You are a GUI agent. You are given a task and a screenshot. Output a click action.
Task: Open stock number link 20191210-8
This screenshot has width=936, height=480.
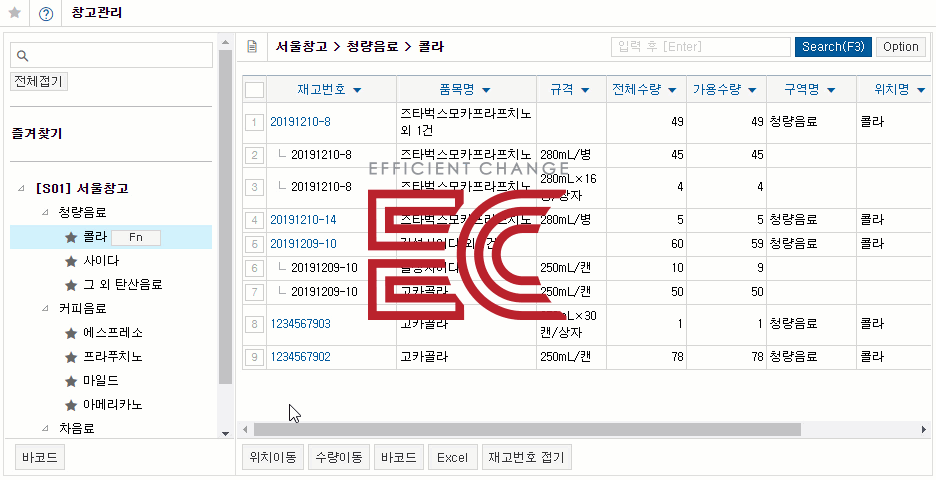tap(300, 122)
